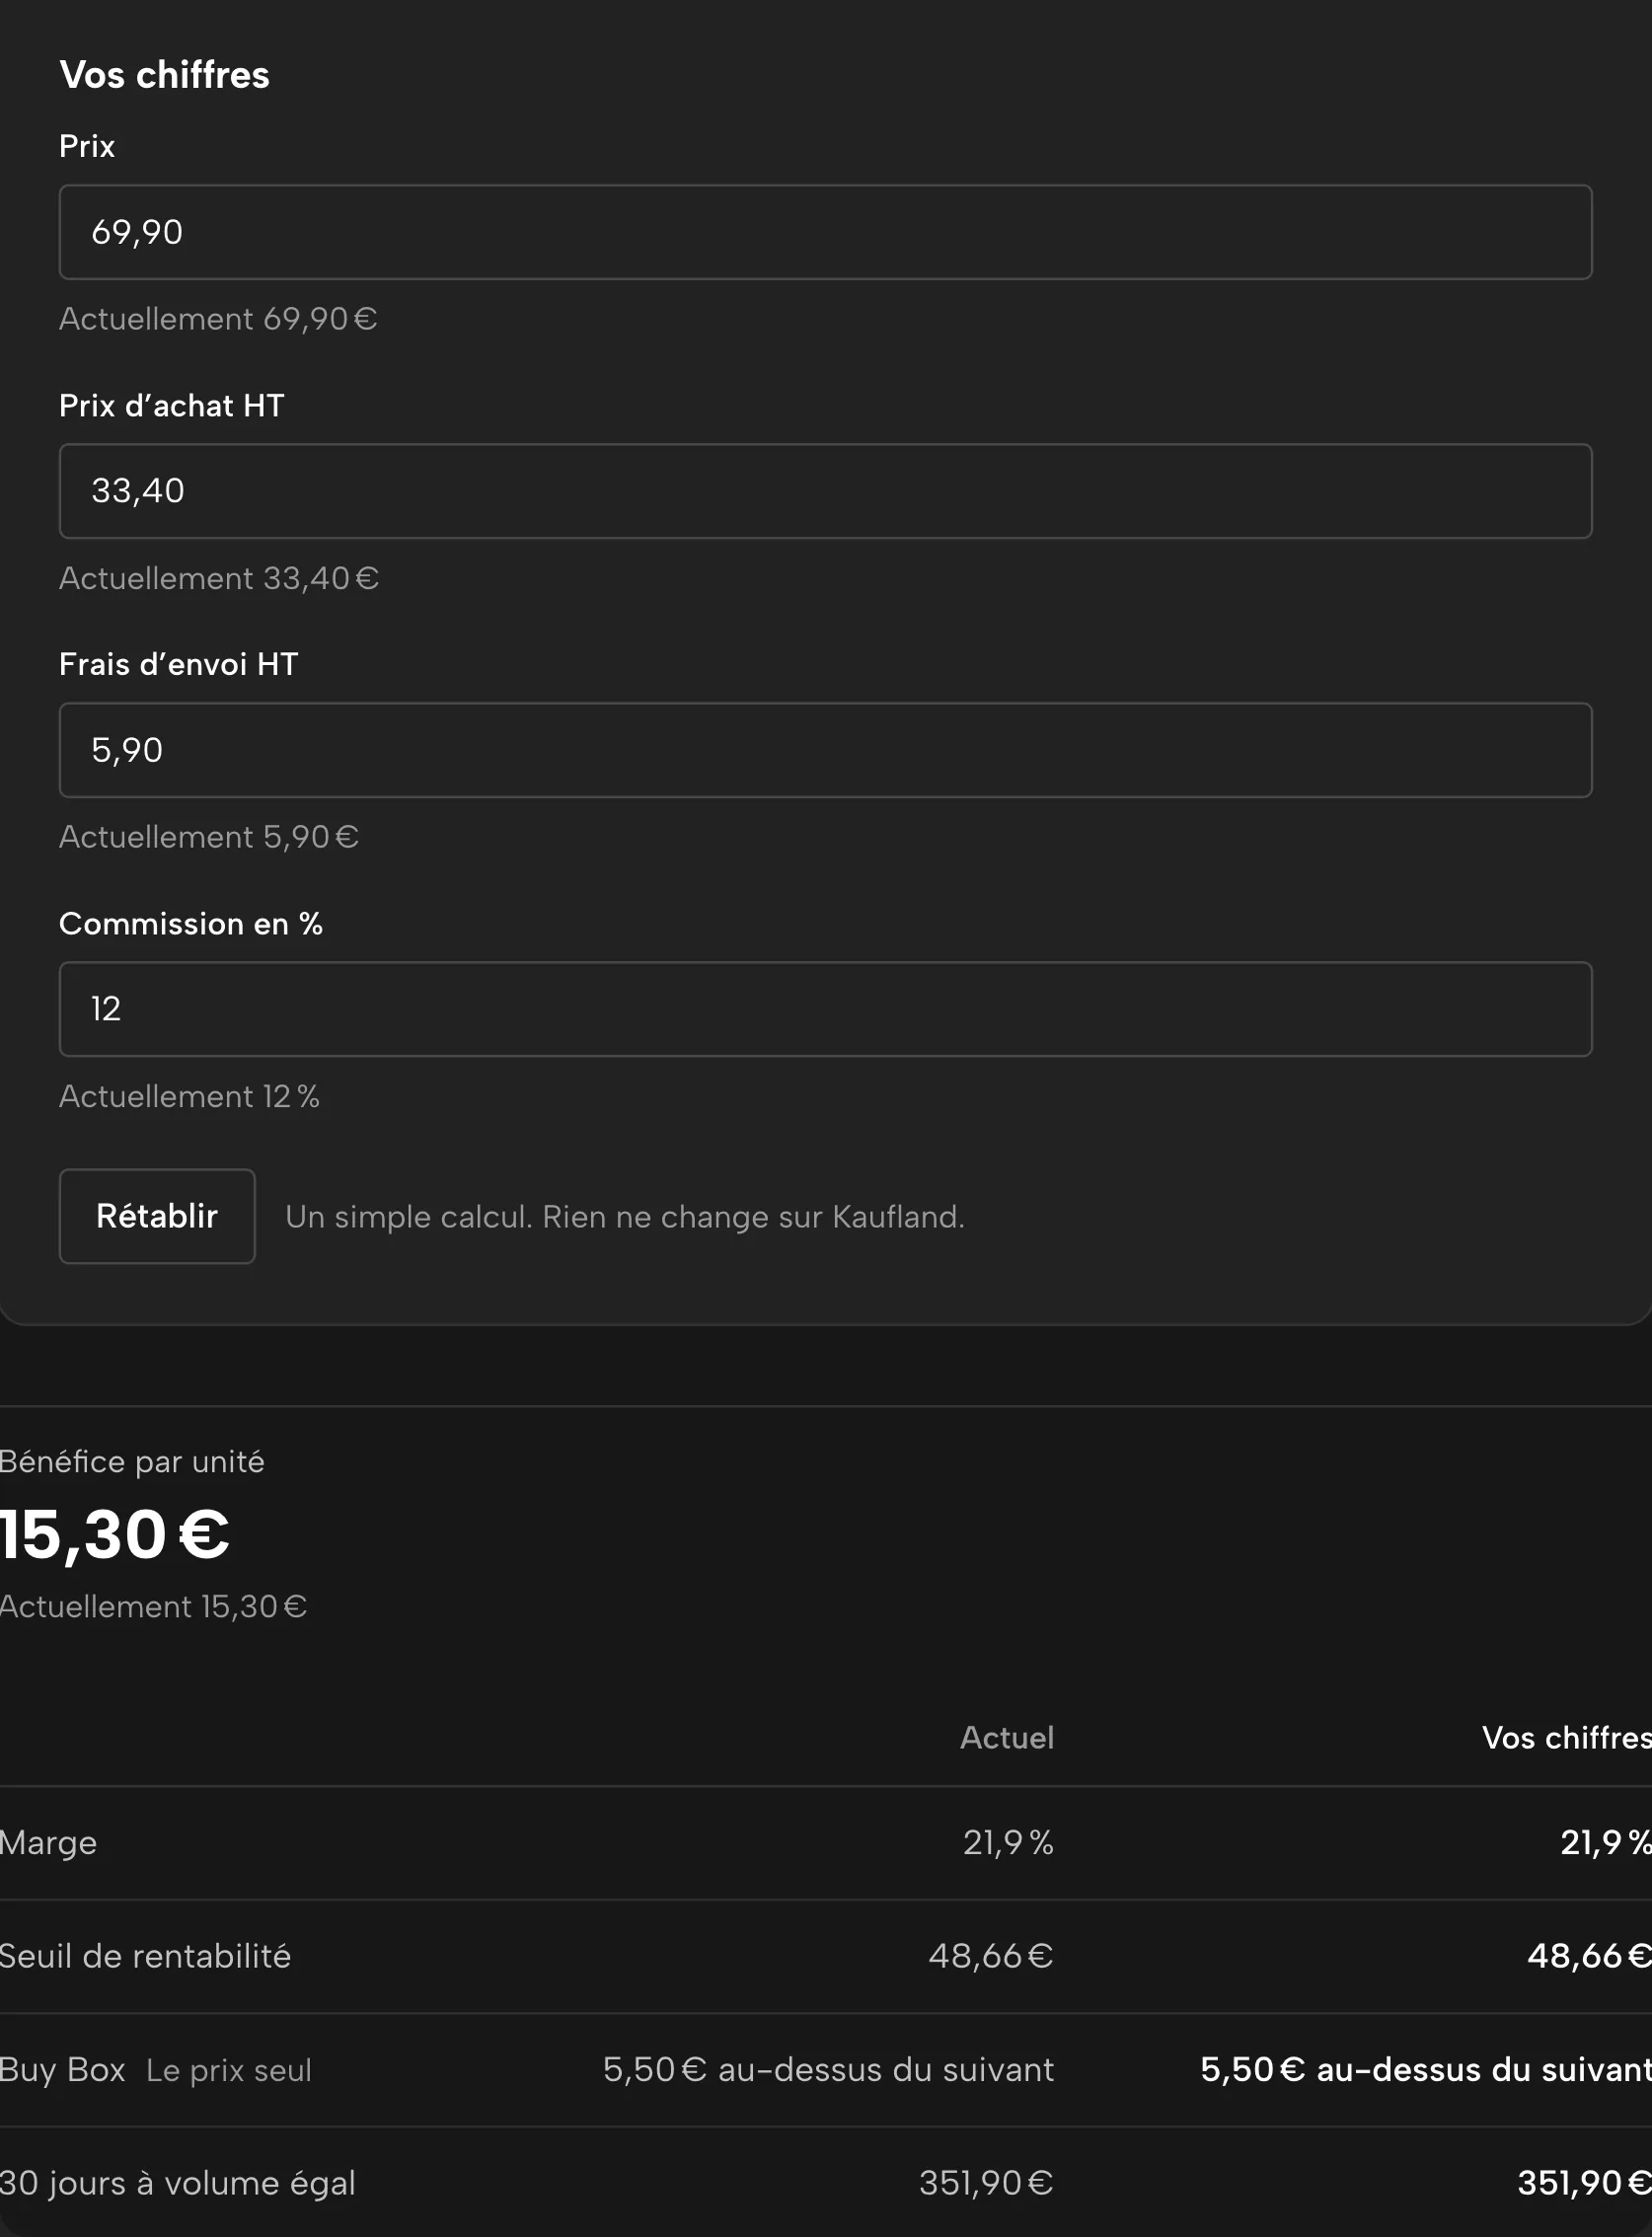Click the Buy Box value in the Actuel column
This screenshot has height=2237, width=1652.
[828, 2069]
